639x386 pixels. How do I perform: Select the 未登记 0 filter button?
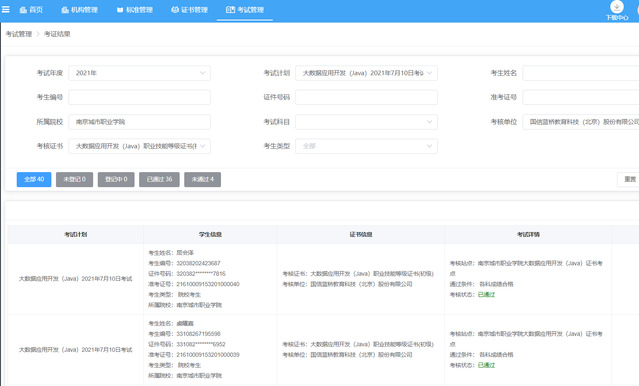click(75, 179)
